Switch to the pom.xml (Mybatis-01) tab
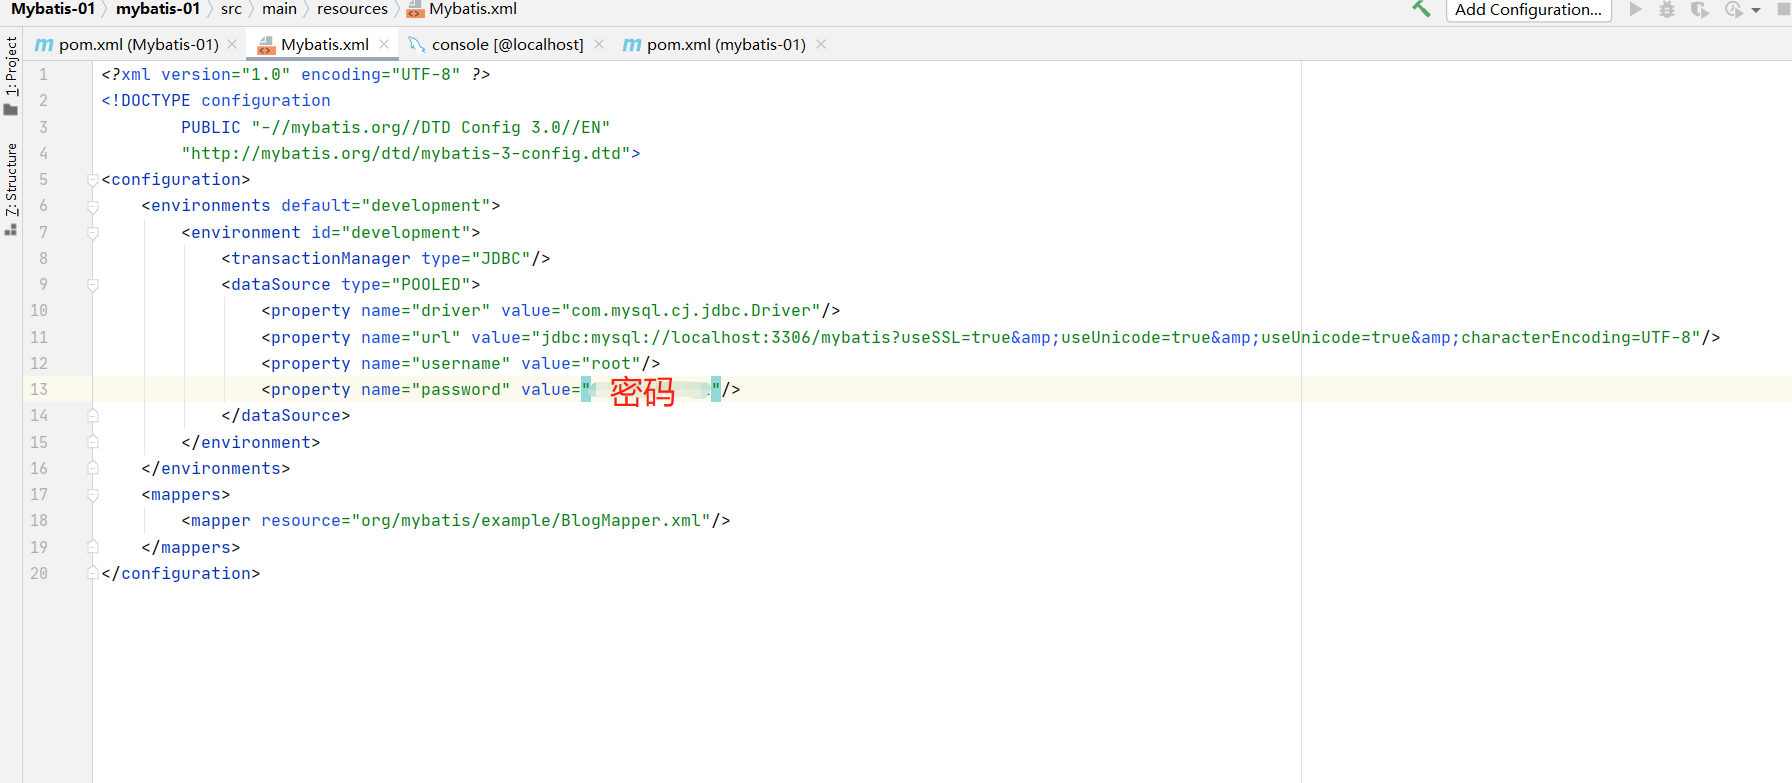Image resolution: width=1792 pixels, height=783 pixels. (139, 44)
